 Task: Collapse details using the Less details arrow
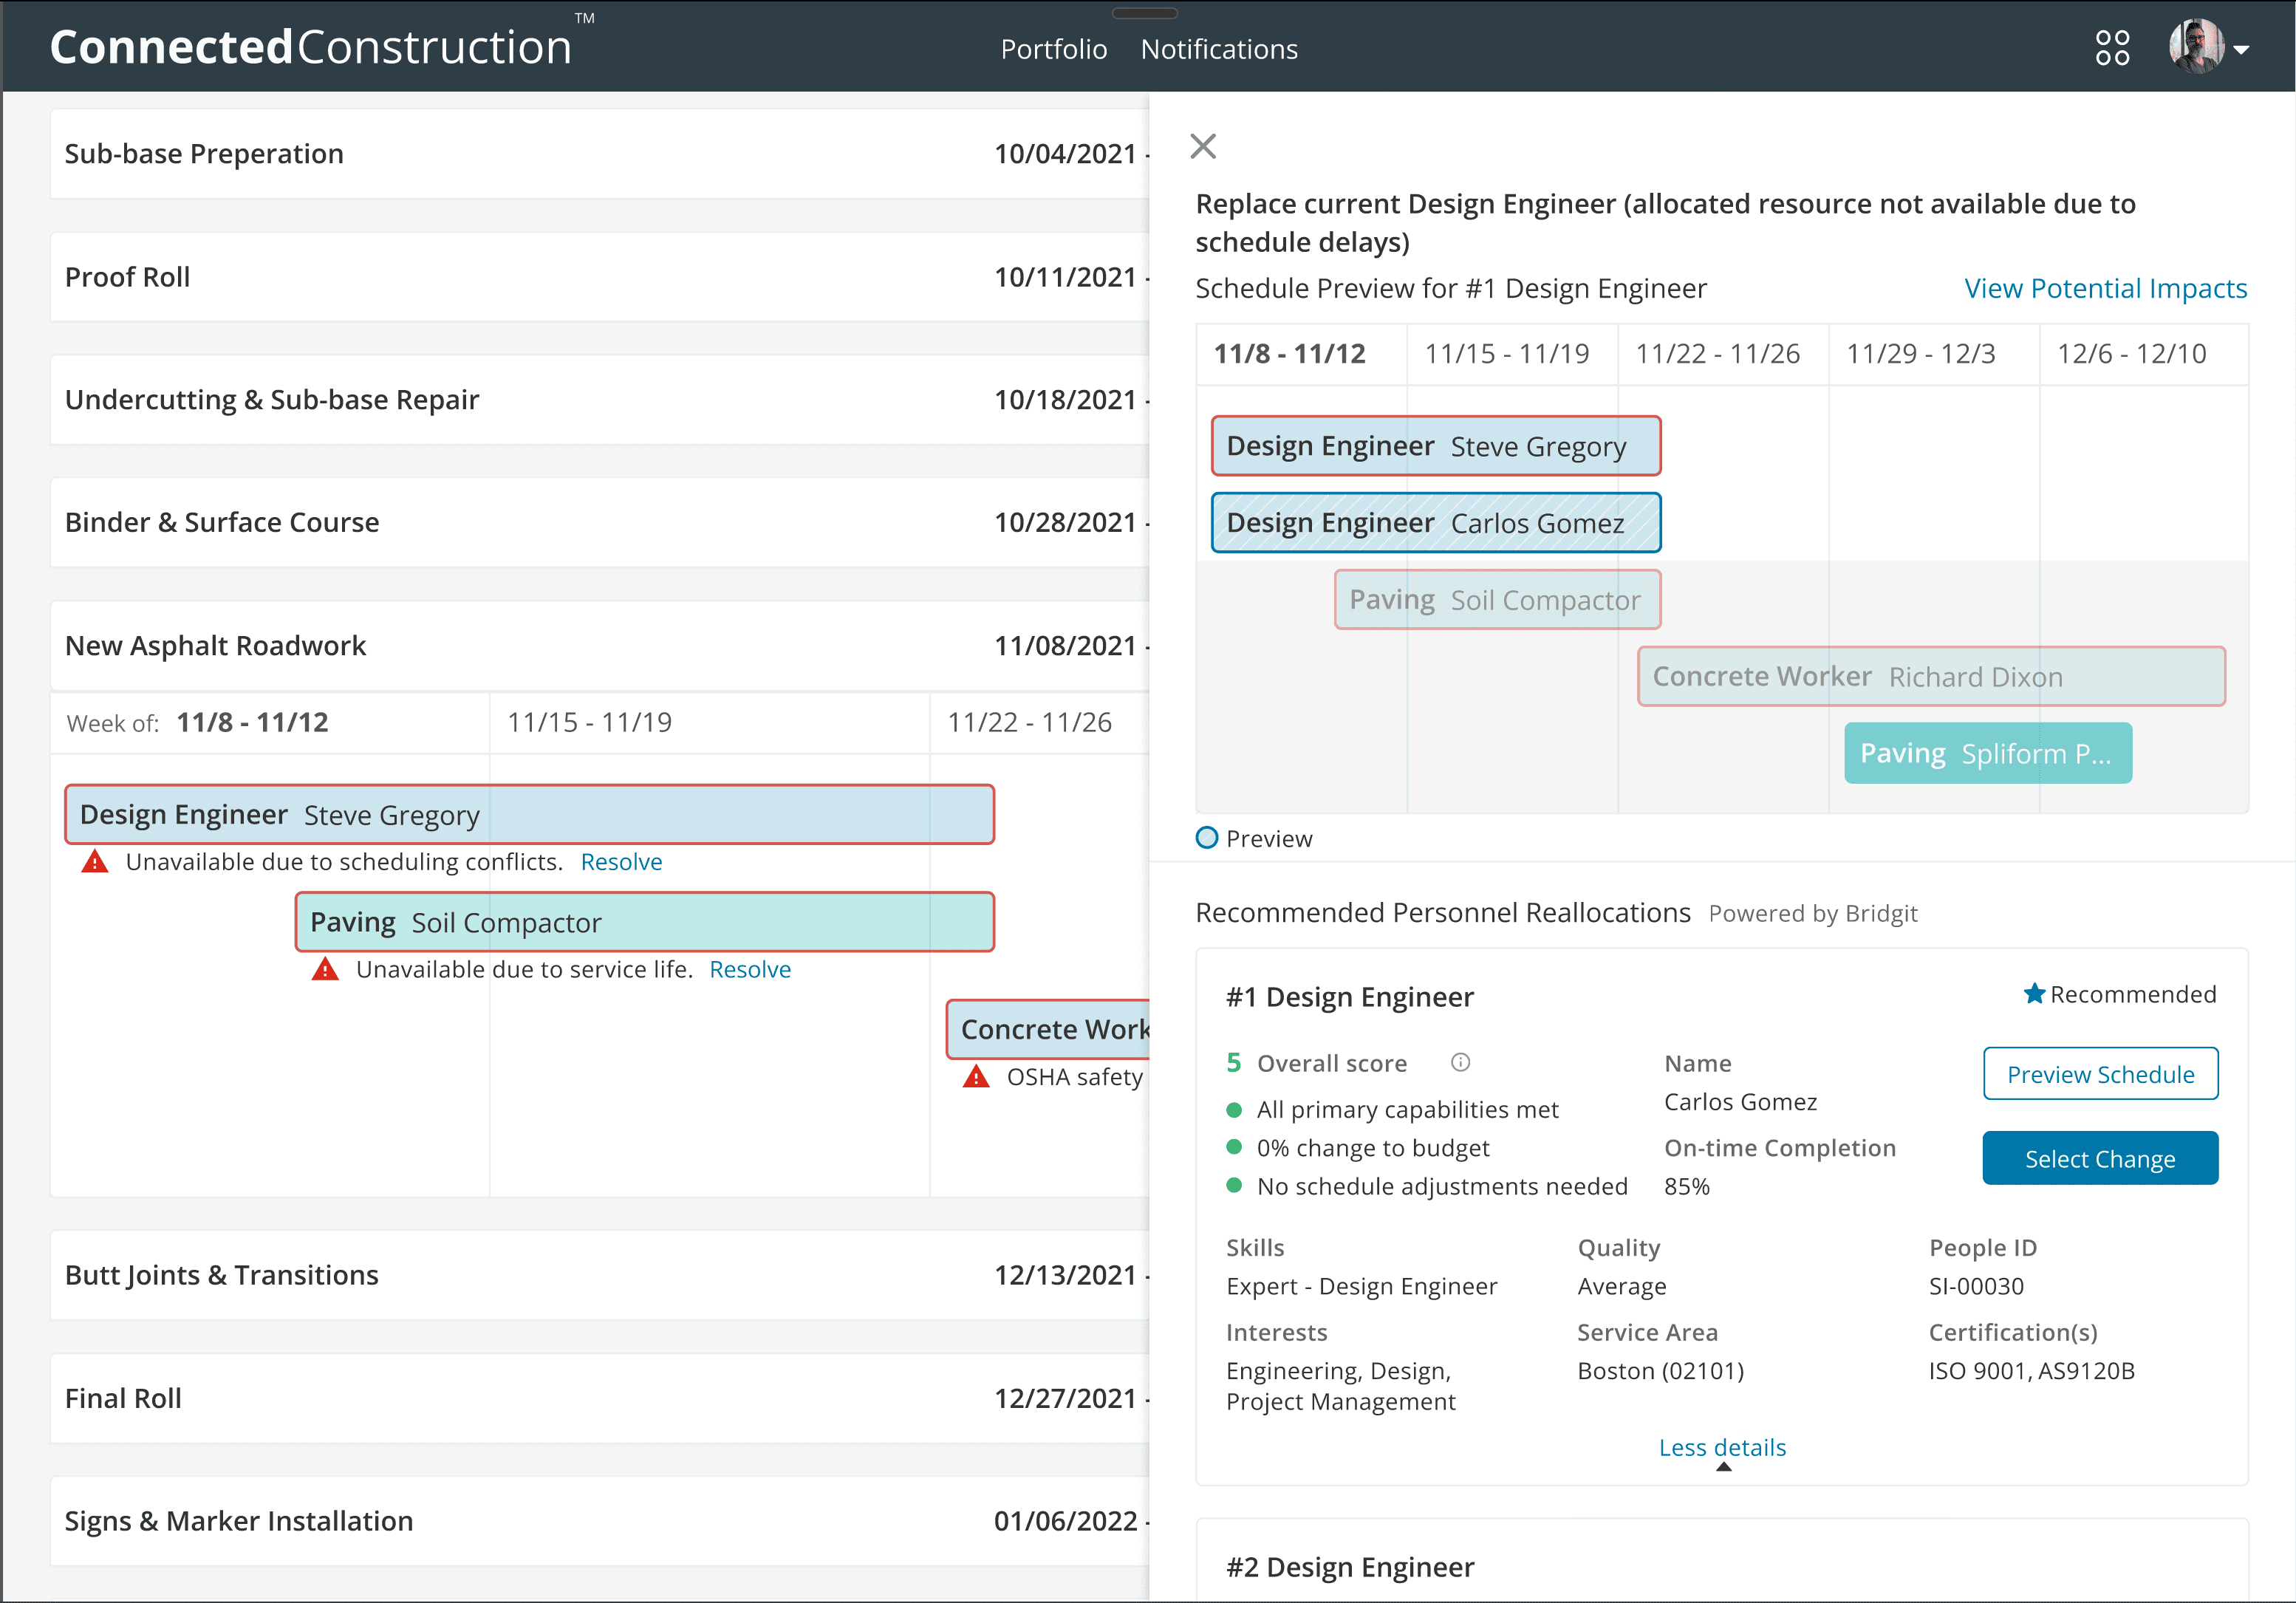pyautogui.click(x=1723, y=1467)
